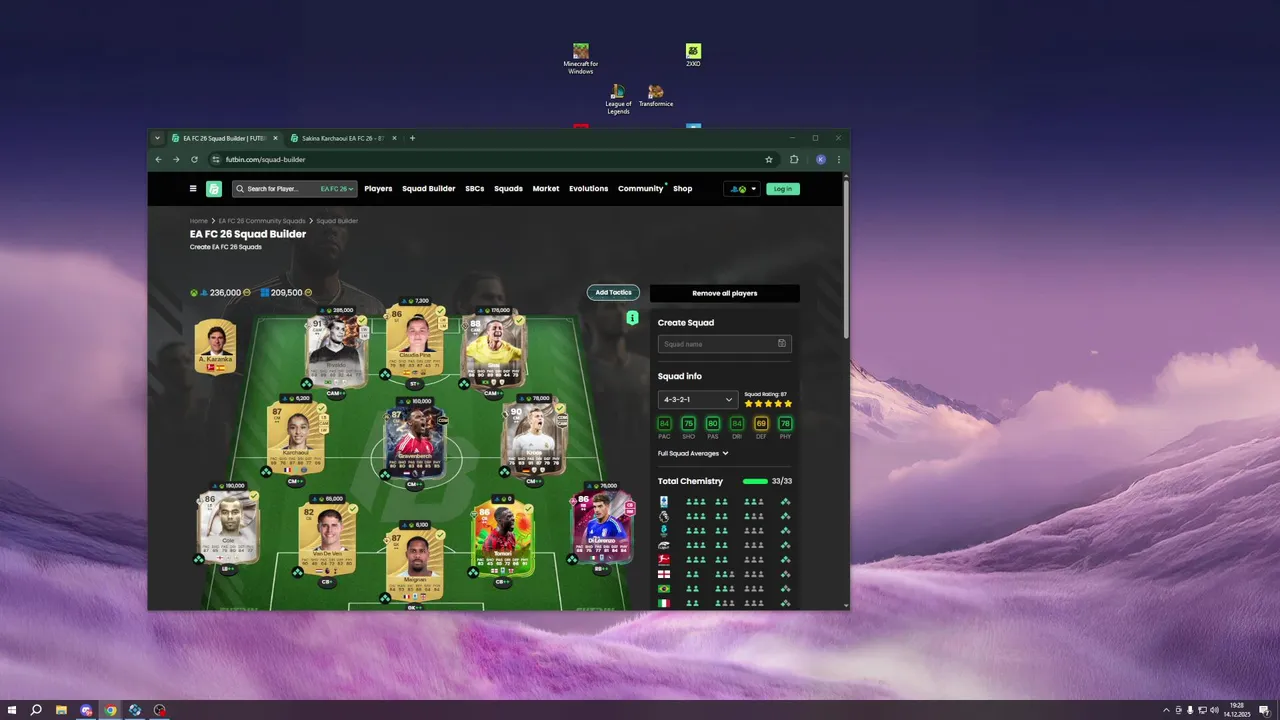Show hidden system tray icons
Viewport: 1280px width, 720px height.
1166,710
